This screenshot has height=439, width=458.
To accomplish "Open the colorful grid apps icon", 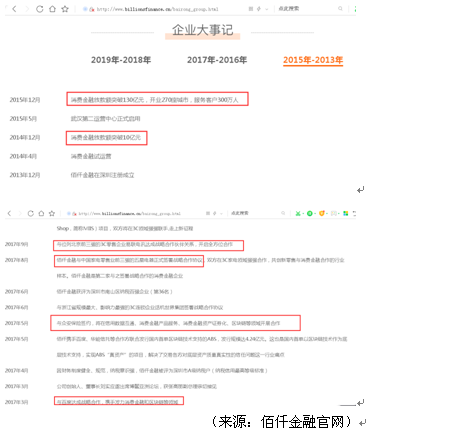I will tap(346, 213).
